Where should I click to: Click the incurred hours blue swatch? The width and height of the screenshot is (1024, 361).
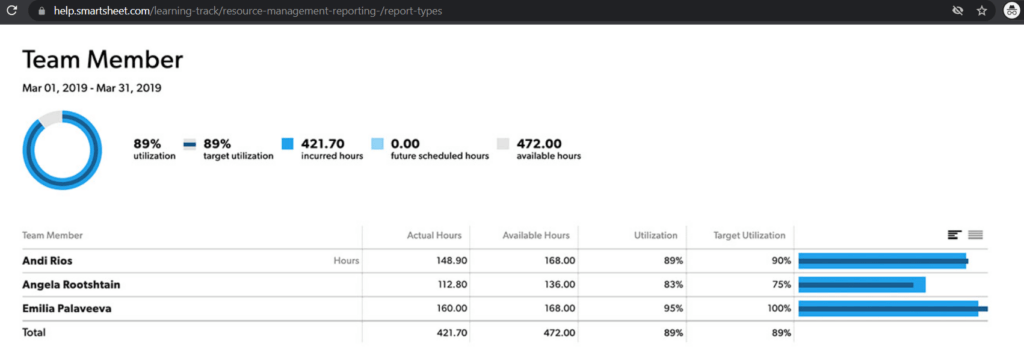pyautogui.click(x=287, y=144)
